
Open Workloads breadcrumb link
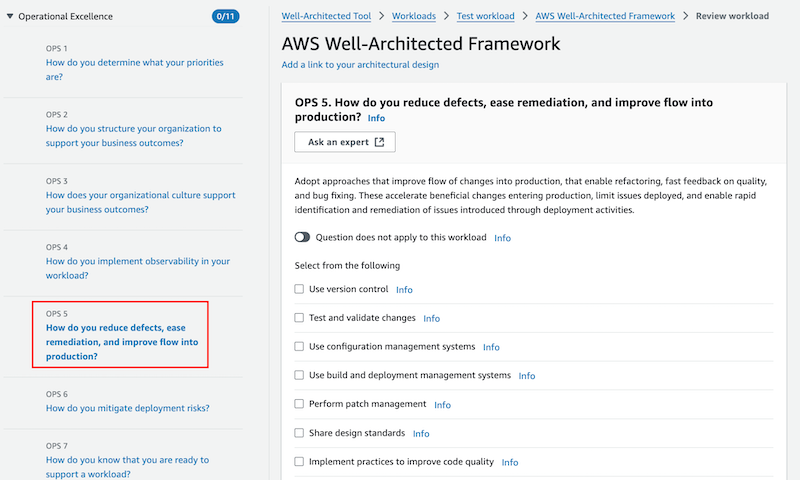pos(414,16)
